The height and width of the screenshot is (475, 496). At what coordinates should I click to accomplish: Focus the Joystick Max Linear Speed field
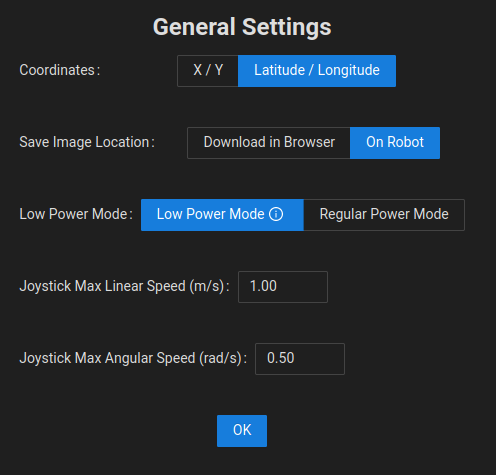coord(283,287)
